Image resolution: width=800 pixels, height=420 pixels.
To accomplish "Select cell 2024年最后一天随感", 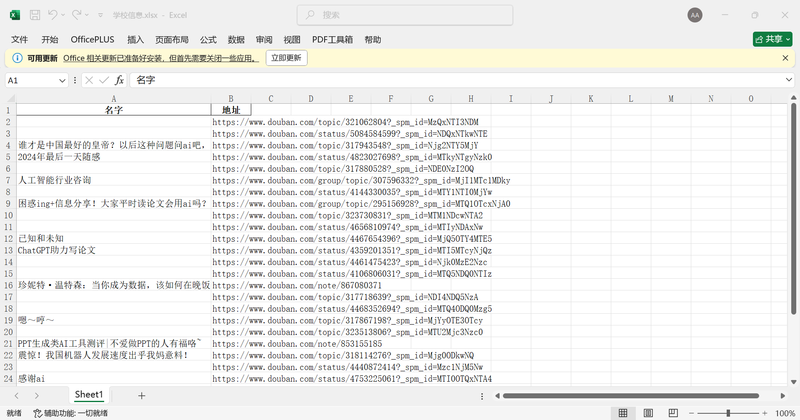I will 114,157.
